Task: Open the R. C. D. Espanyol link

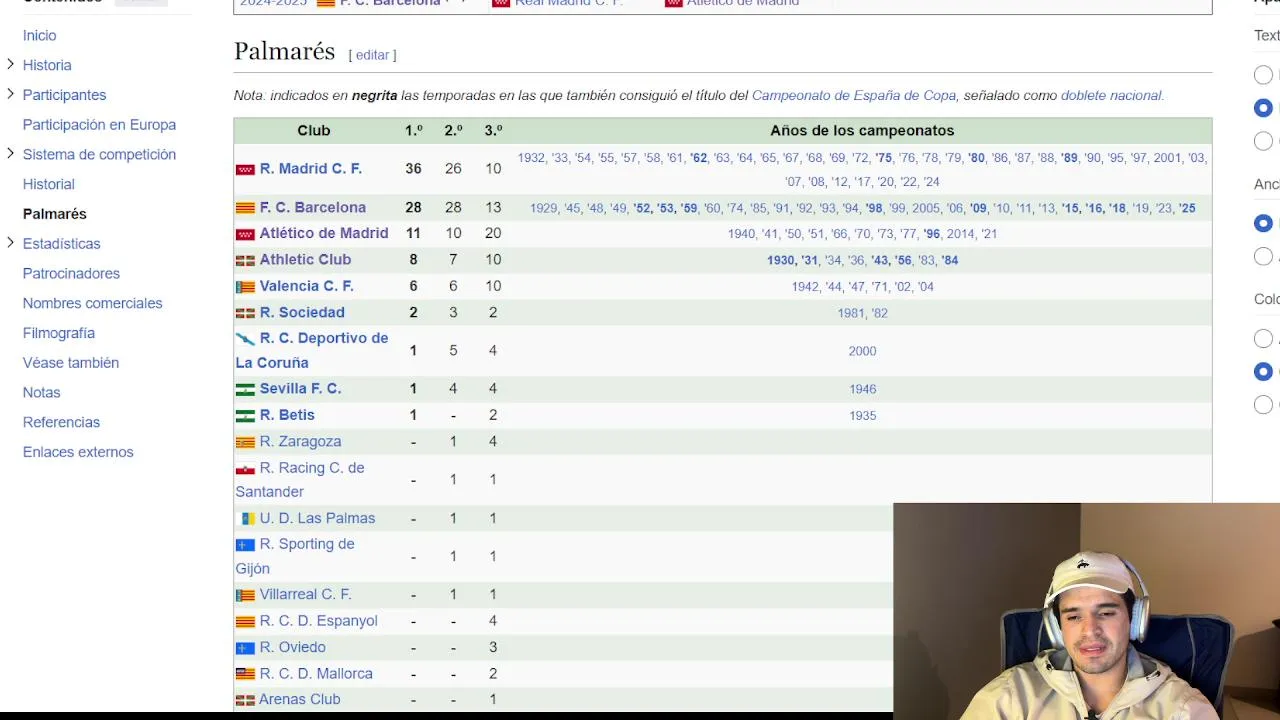Action: click(319, 622)
